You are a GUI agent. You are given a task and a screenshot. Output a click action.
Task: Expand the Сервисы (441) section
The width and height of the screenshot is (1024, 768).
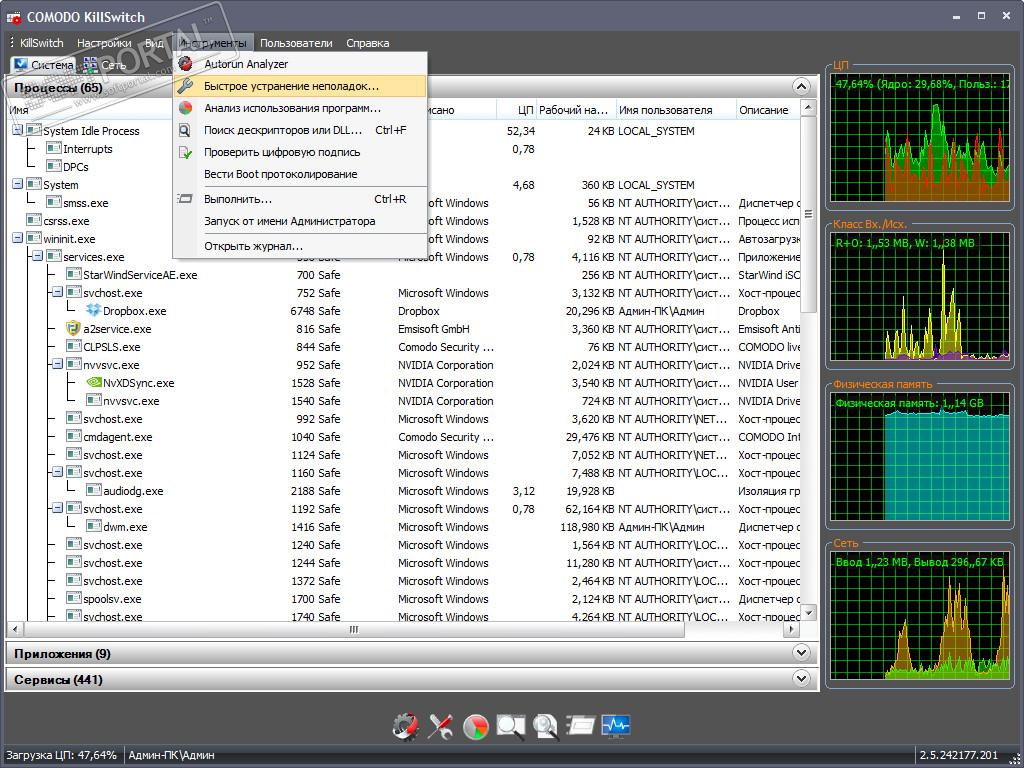pos(800,679)
